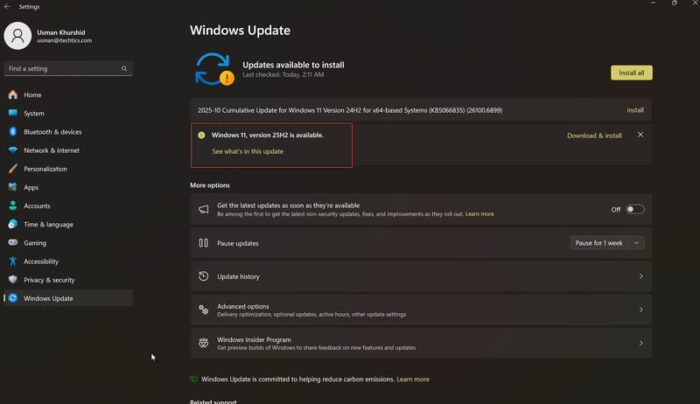Open the Windows Insider Program row
This screenshot has height=404, width=700.
pos(419,343)
